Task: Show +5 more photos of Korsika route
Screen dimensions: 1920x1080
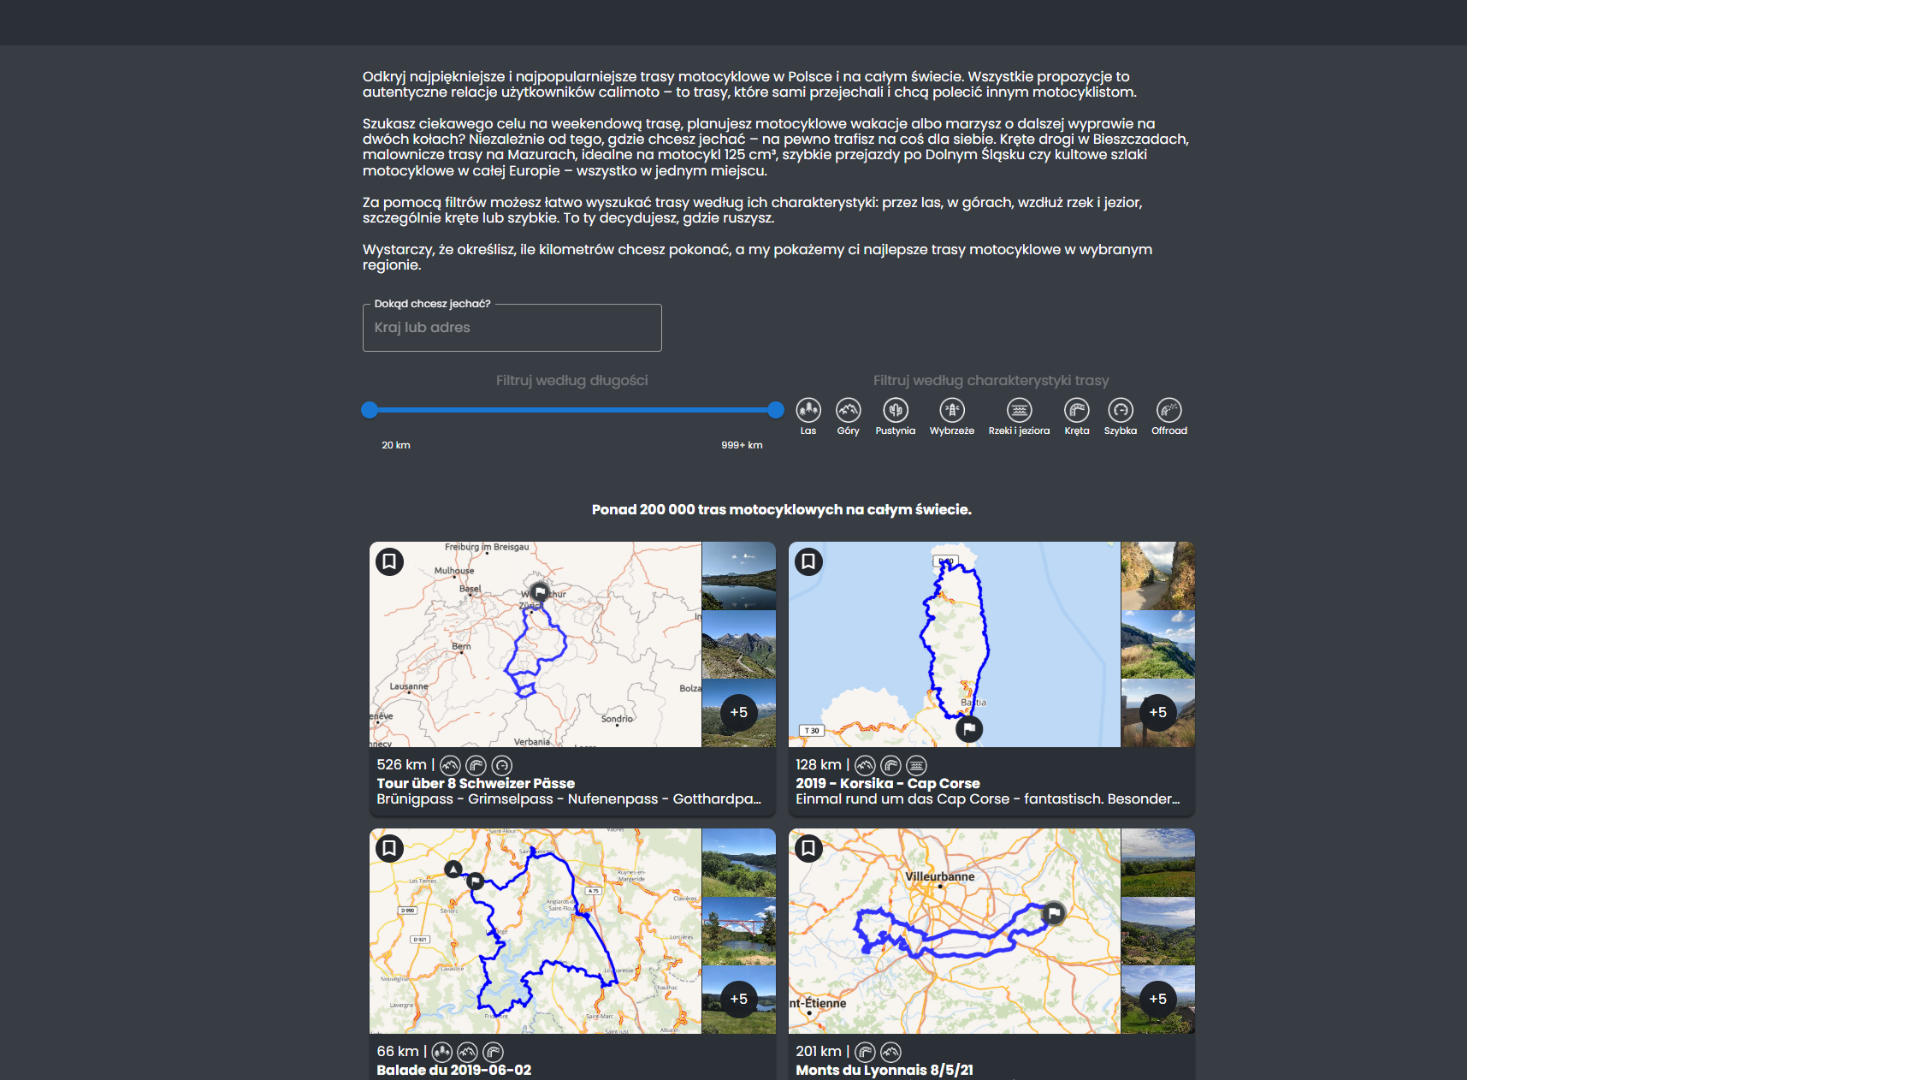Action: (1158, 713)
